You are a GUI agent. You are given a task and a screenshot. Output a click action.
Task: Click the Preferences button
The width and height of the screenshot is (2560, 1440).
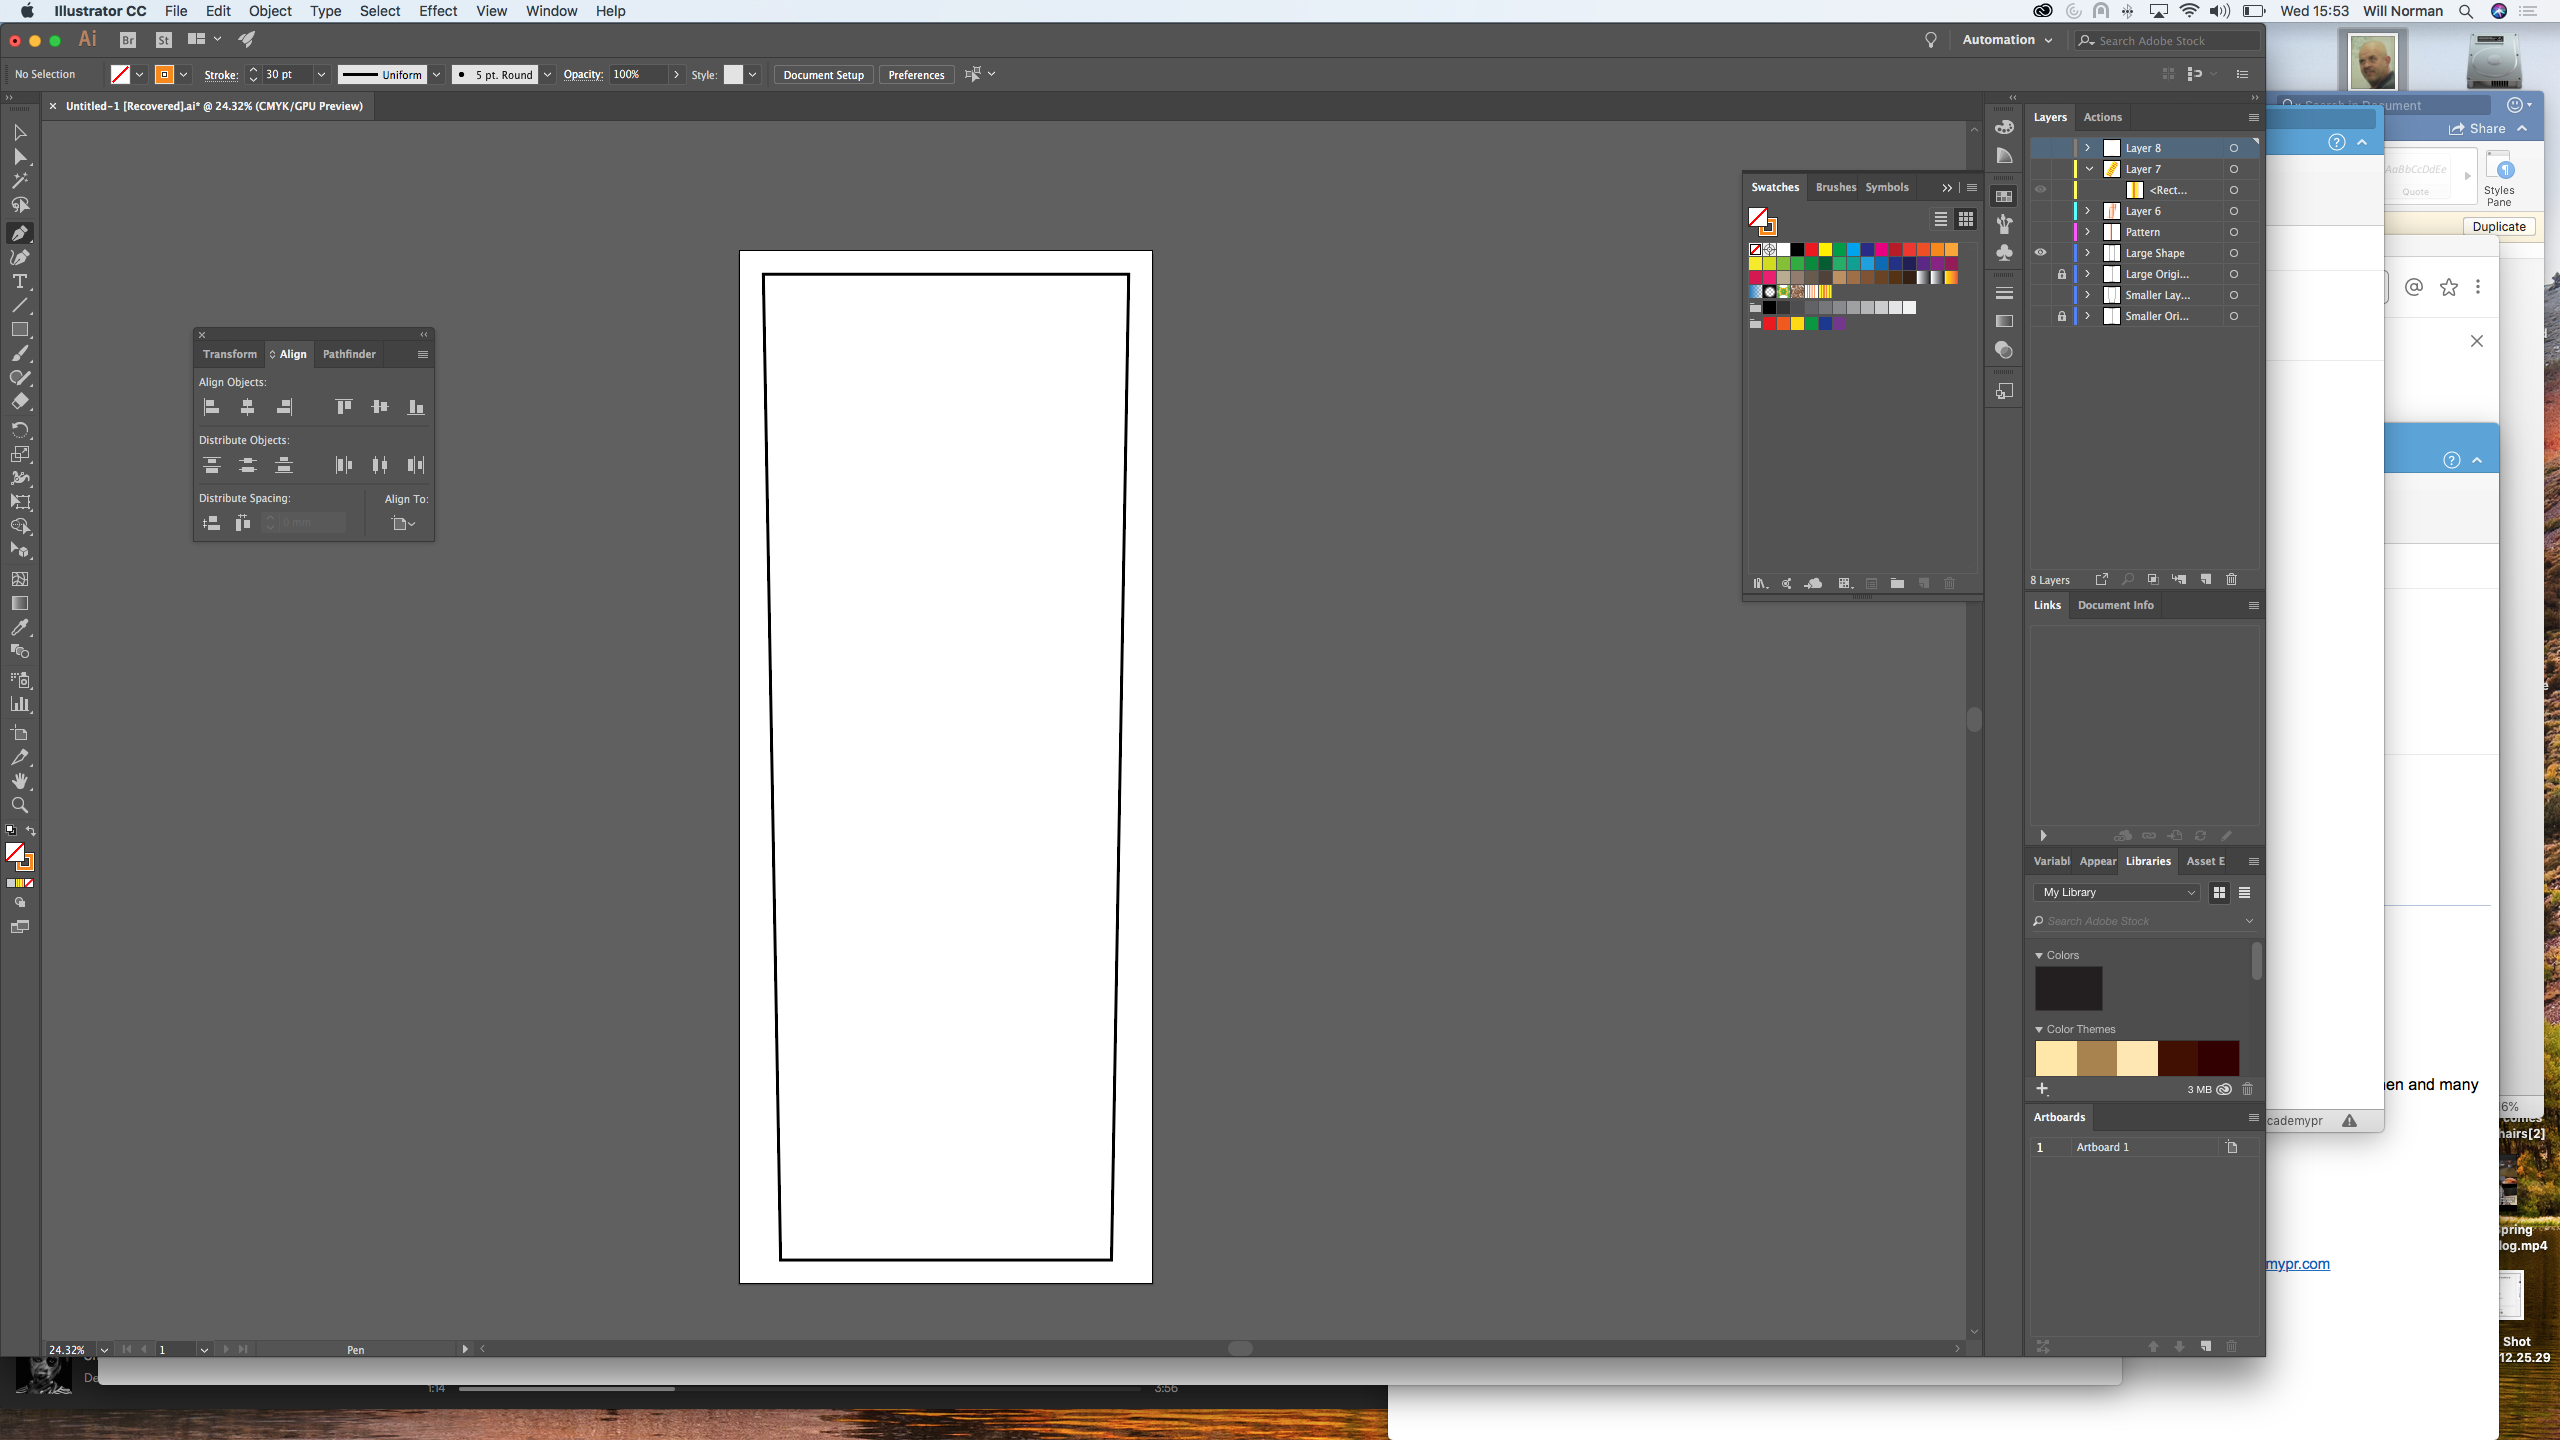click(x=915, y=75)
